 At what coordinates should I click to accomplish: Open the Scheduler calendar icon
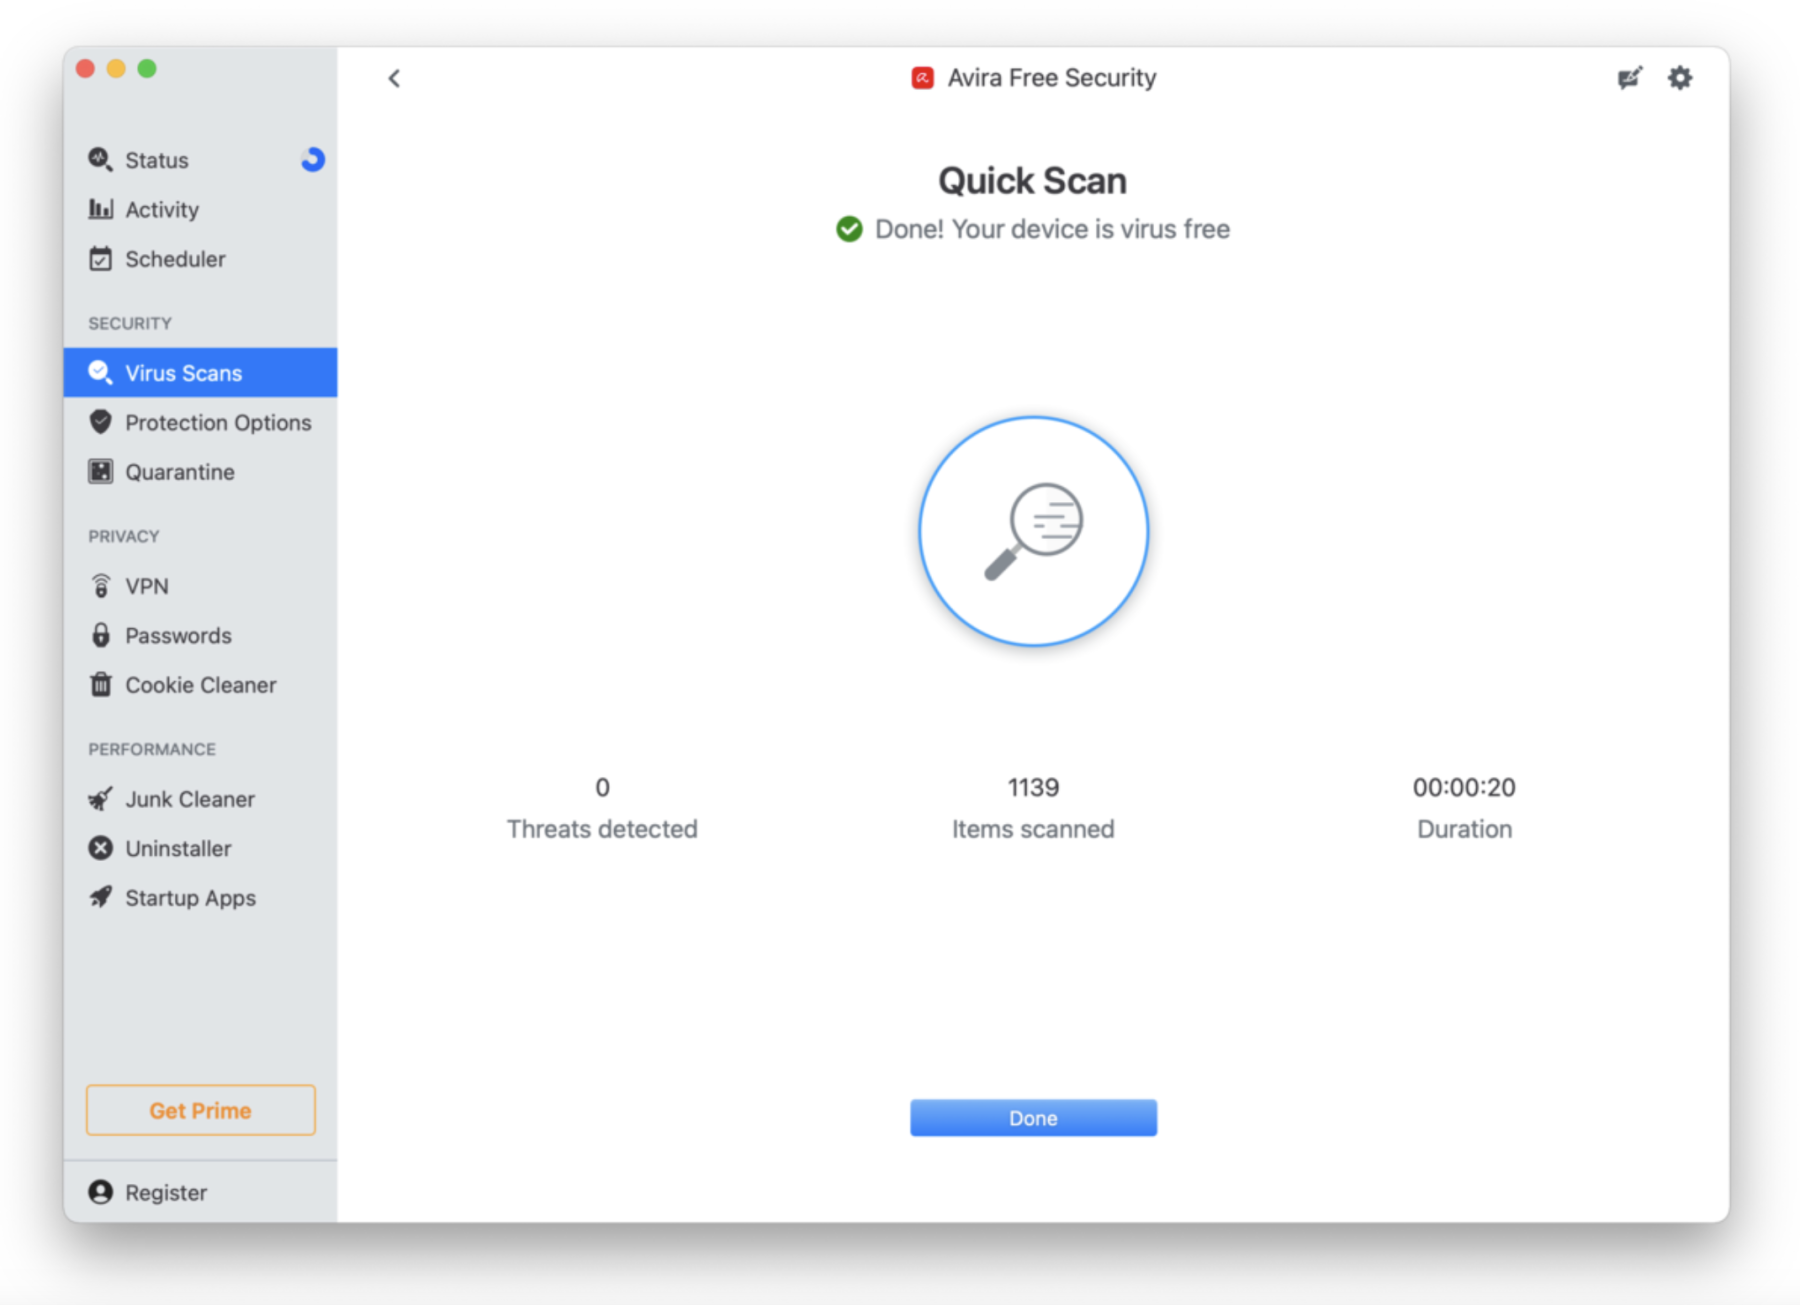tap(100, 258)
